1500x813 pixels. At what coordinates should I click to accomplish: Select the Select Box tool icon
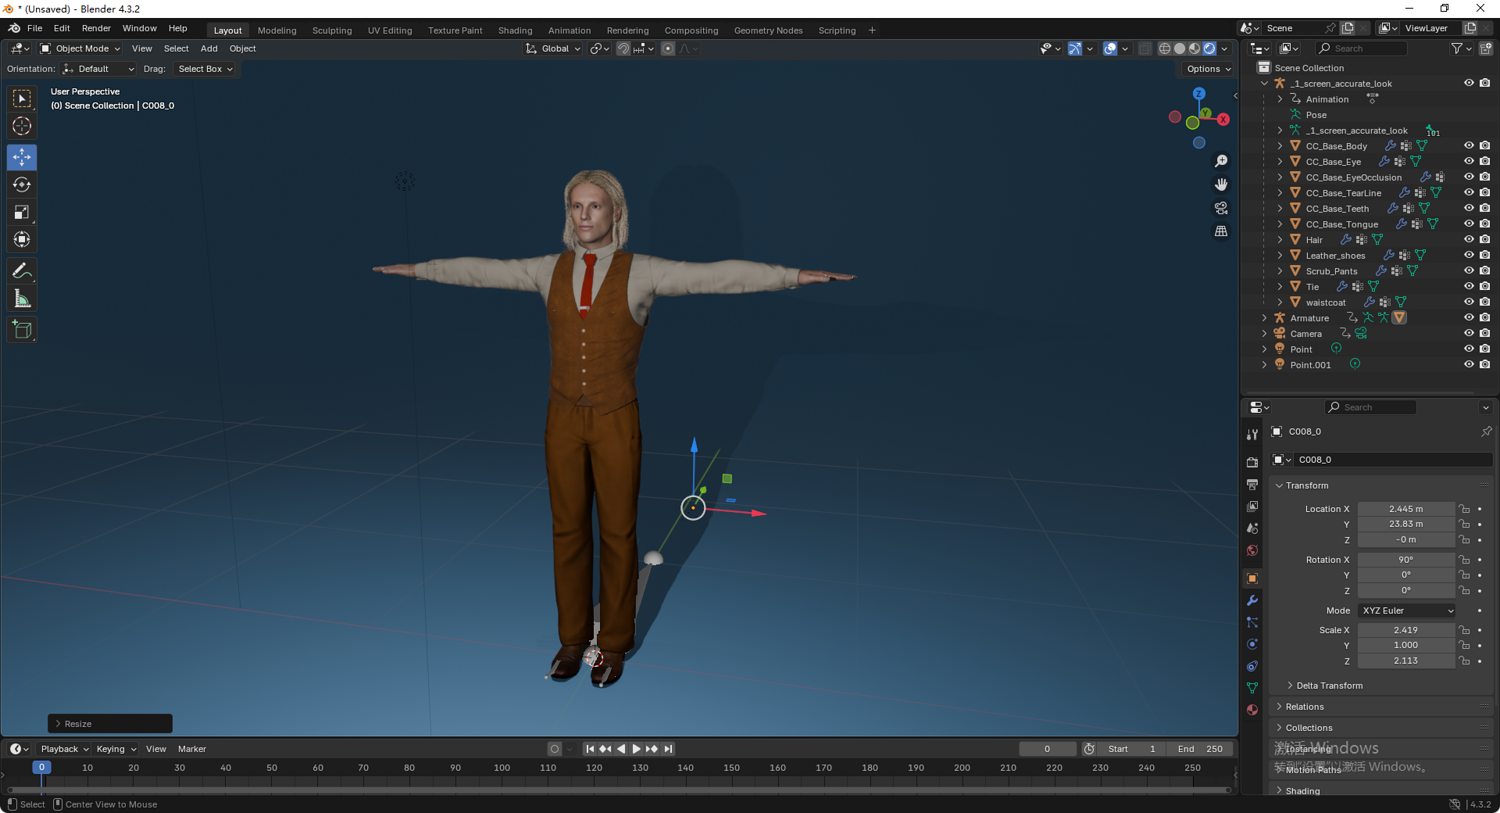coord(22,98)
